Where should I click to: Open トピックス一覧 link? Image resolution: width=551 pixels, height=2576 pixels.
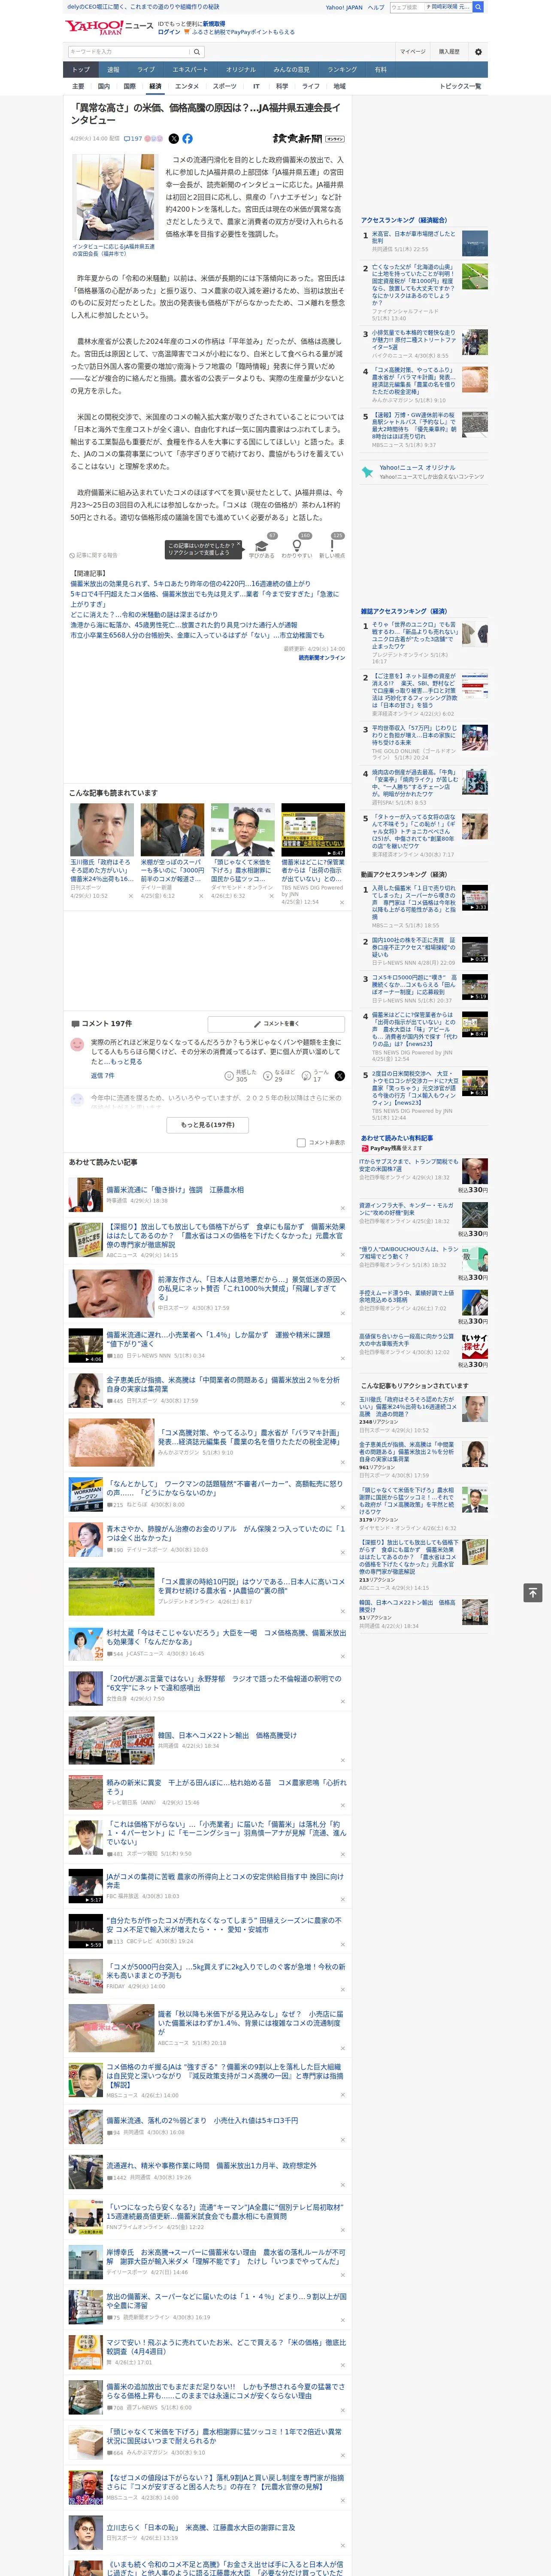tap(460, 86)
